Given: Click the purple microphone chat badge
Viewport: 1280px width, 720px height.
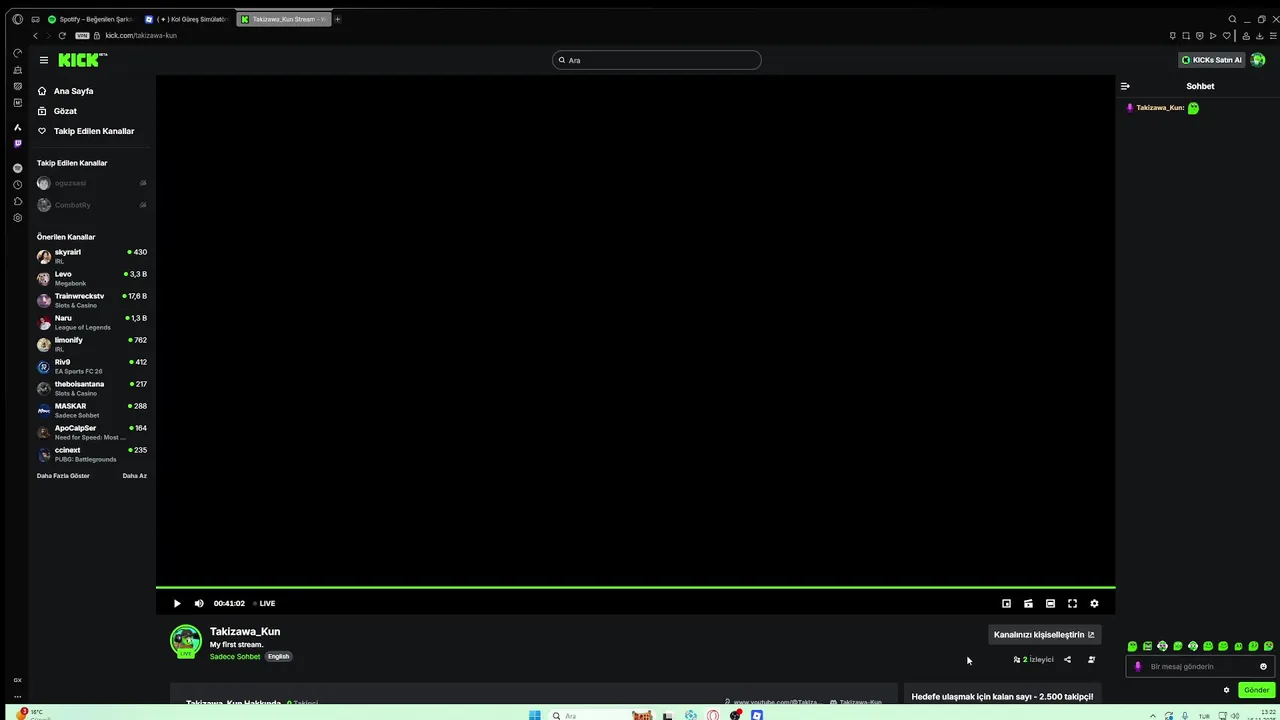Looking at the screenshot, I should (1137, 666).
